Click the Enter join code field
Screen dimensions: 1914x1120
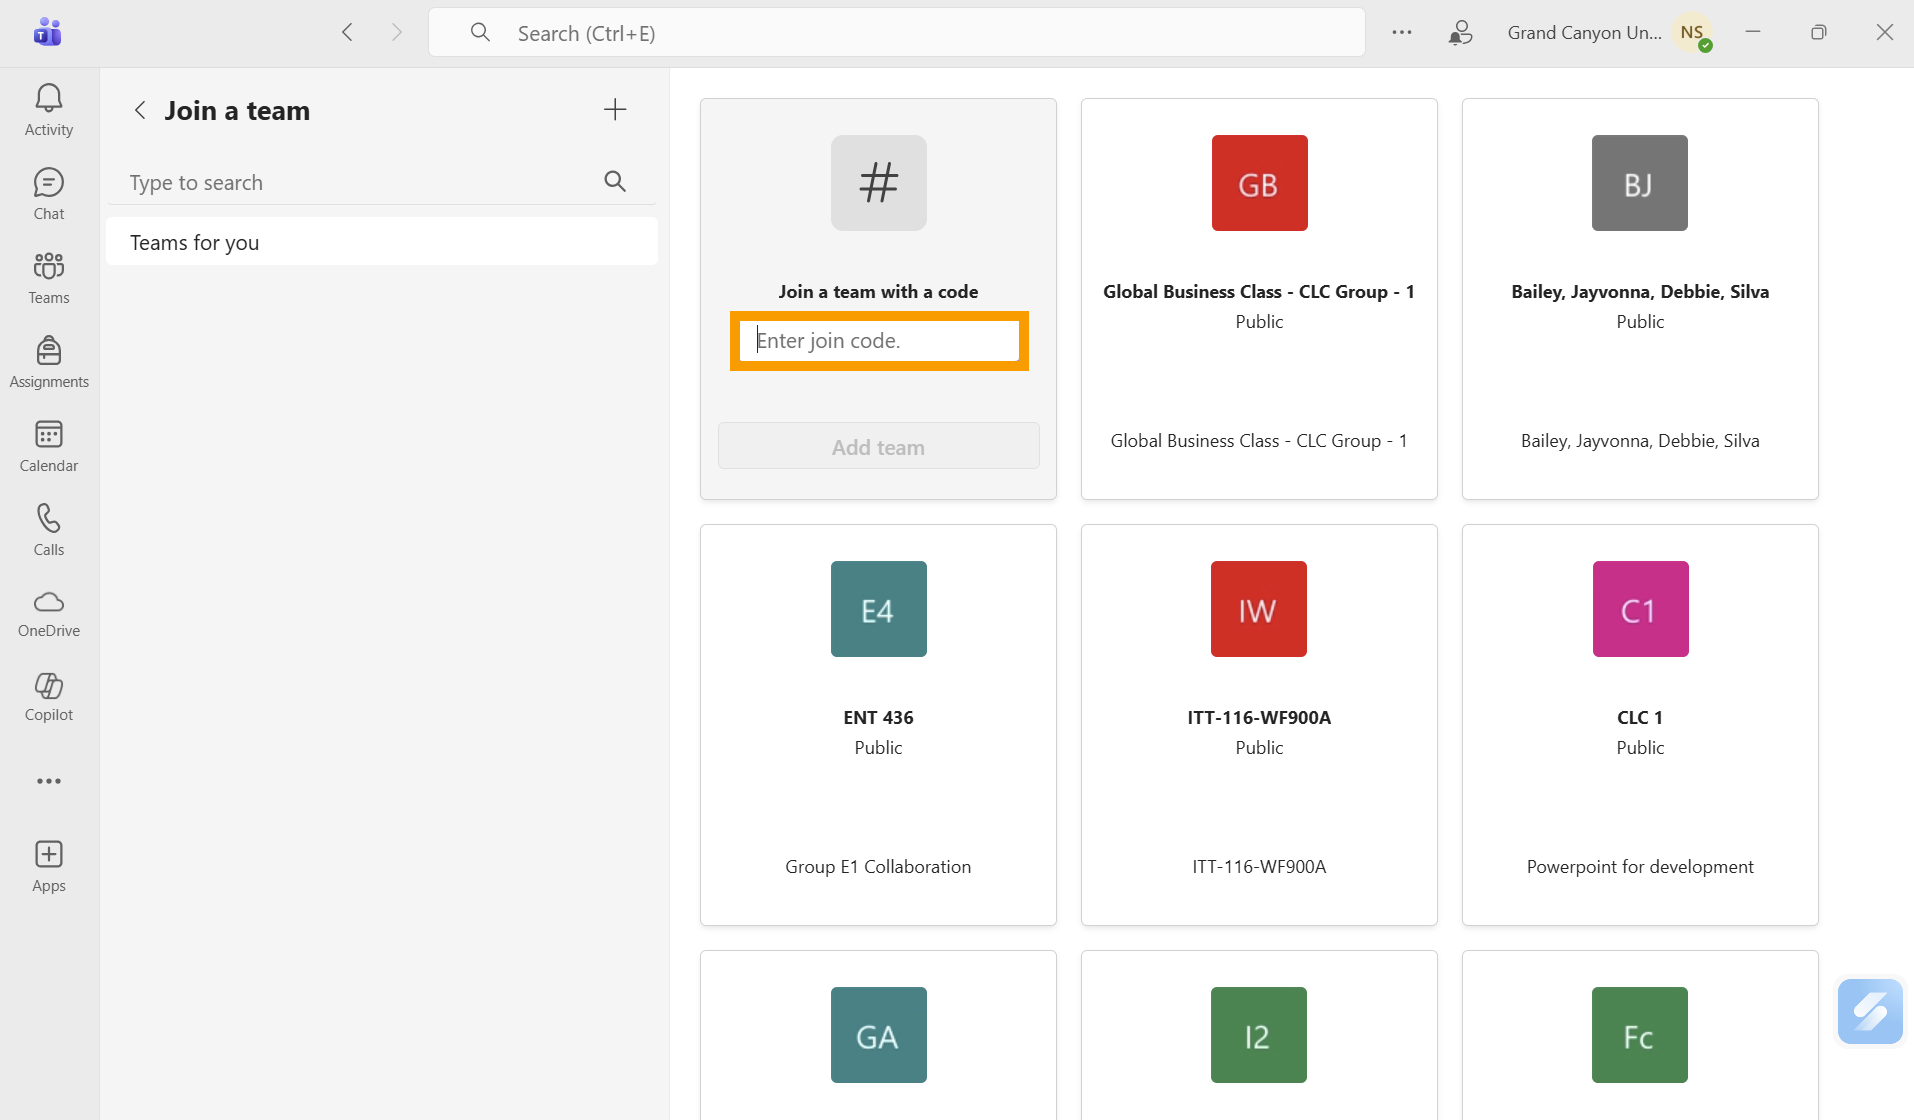878,341
